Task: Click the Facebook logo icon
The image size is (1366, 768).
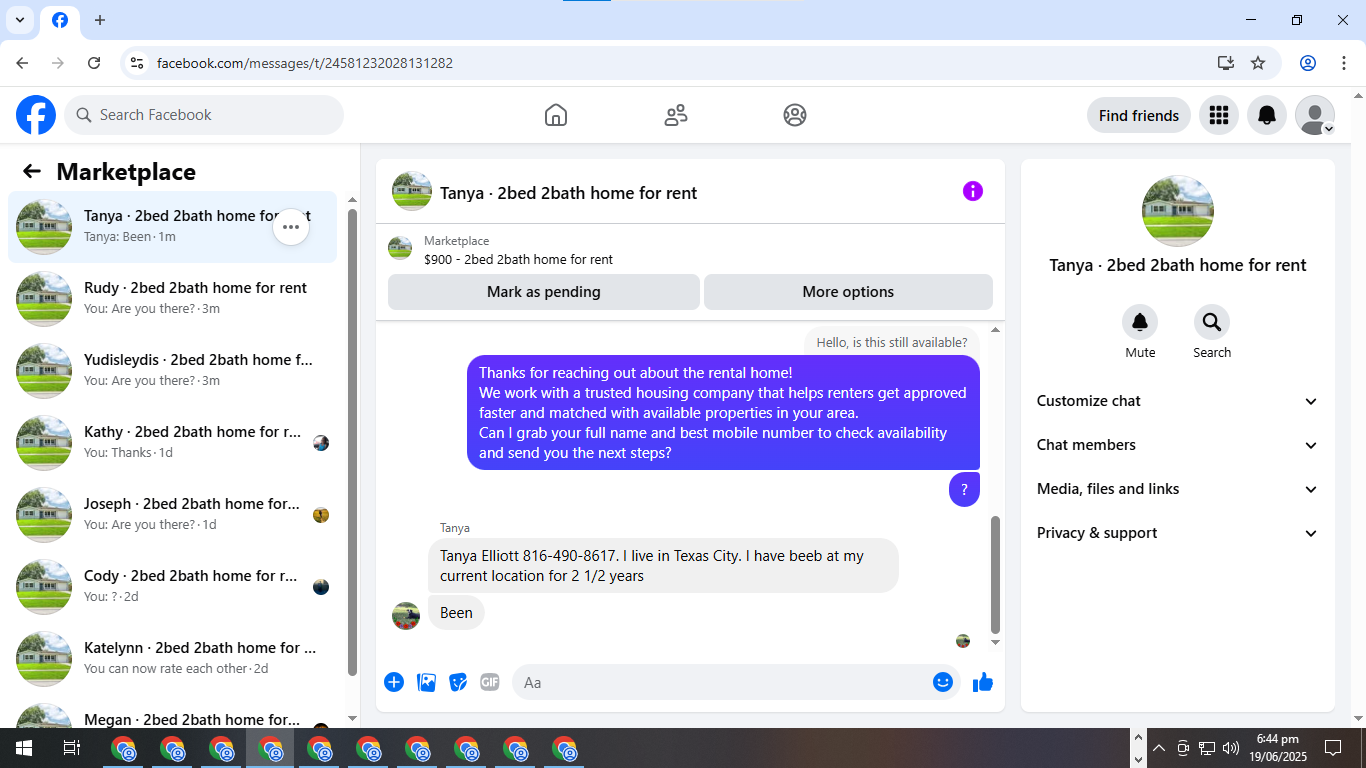Action: tap(36, 115)
